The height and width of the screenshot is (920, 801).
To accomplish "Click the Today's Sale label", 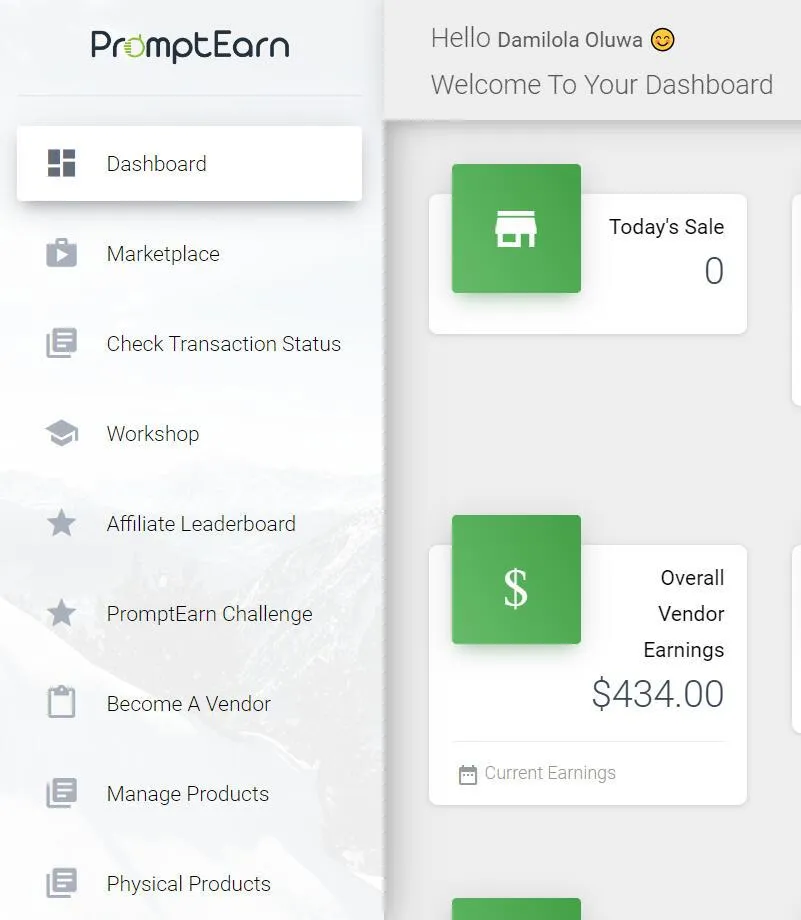I will 666,226.
